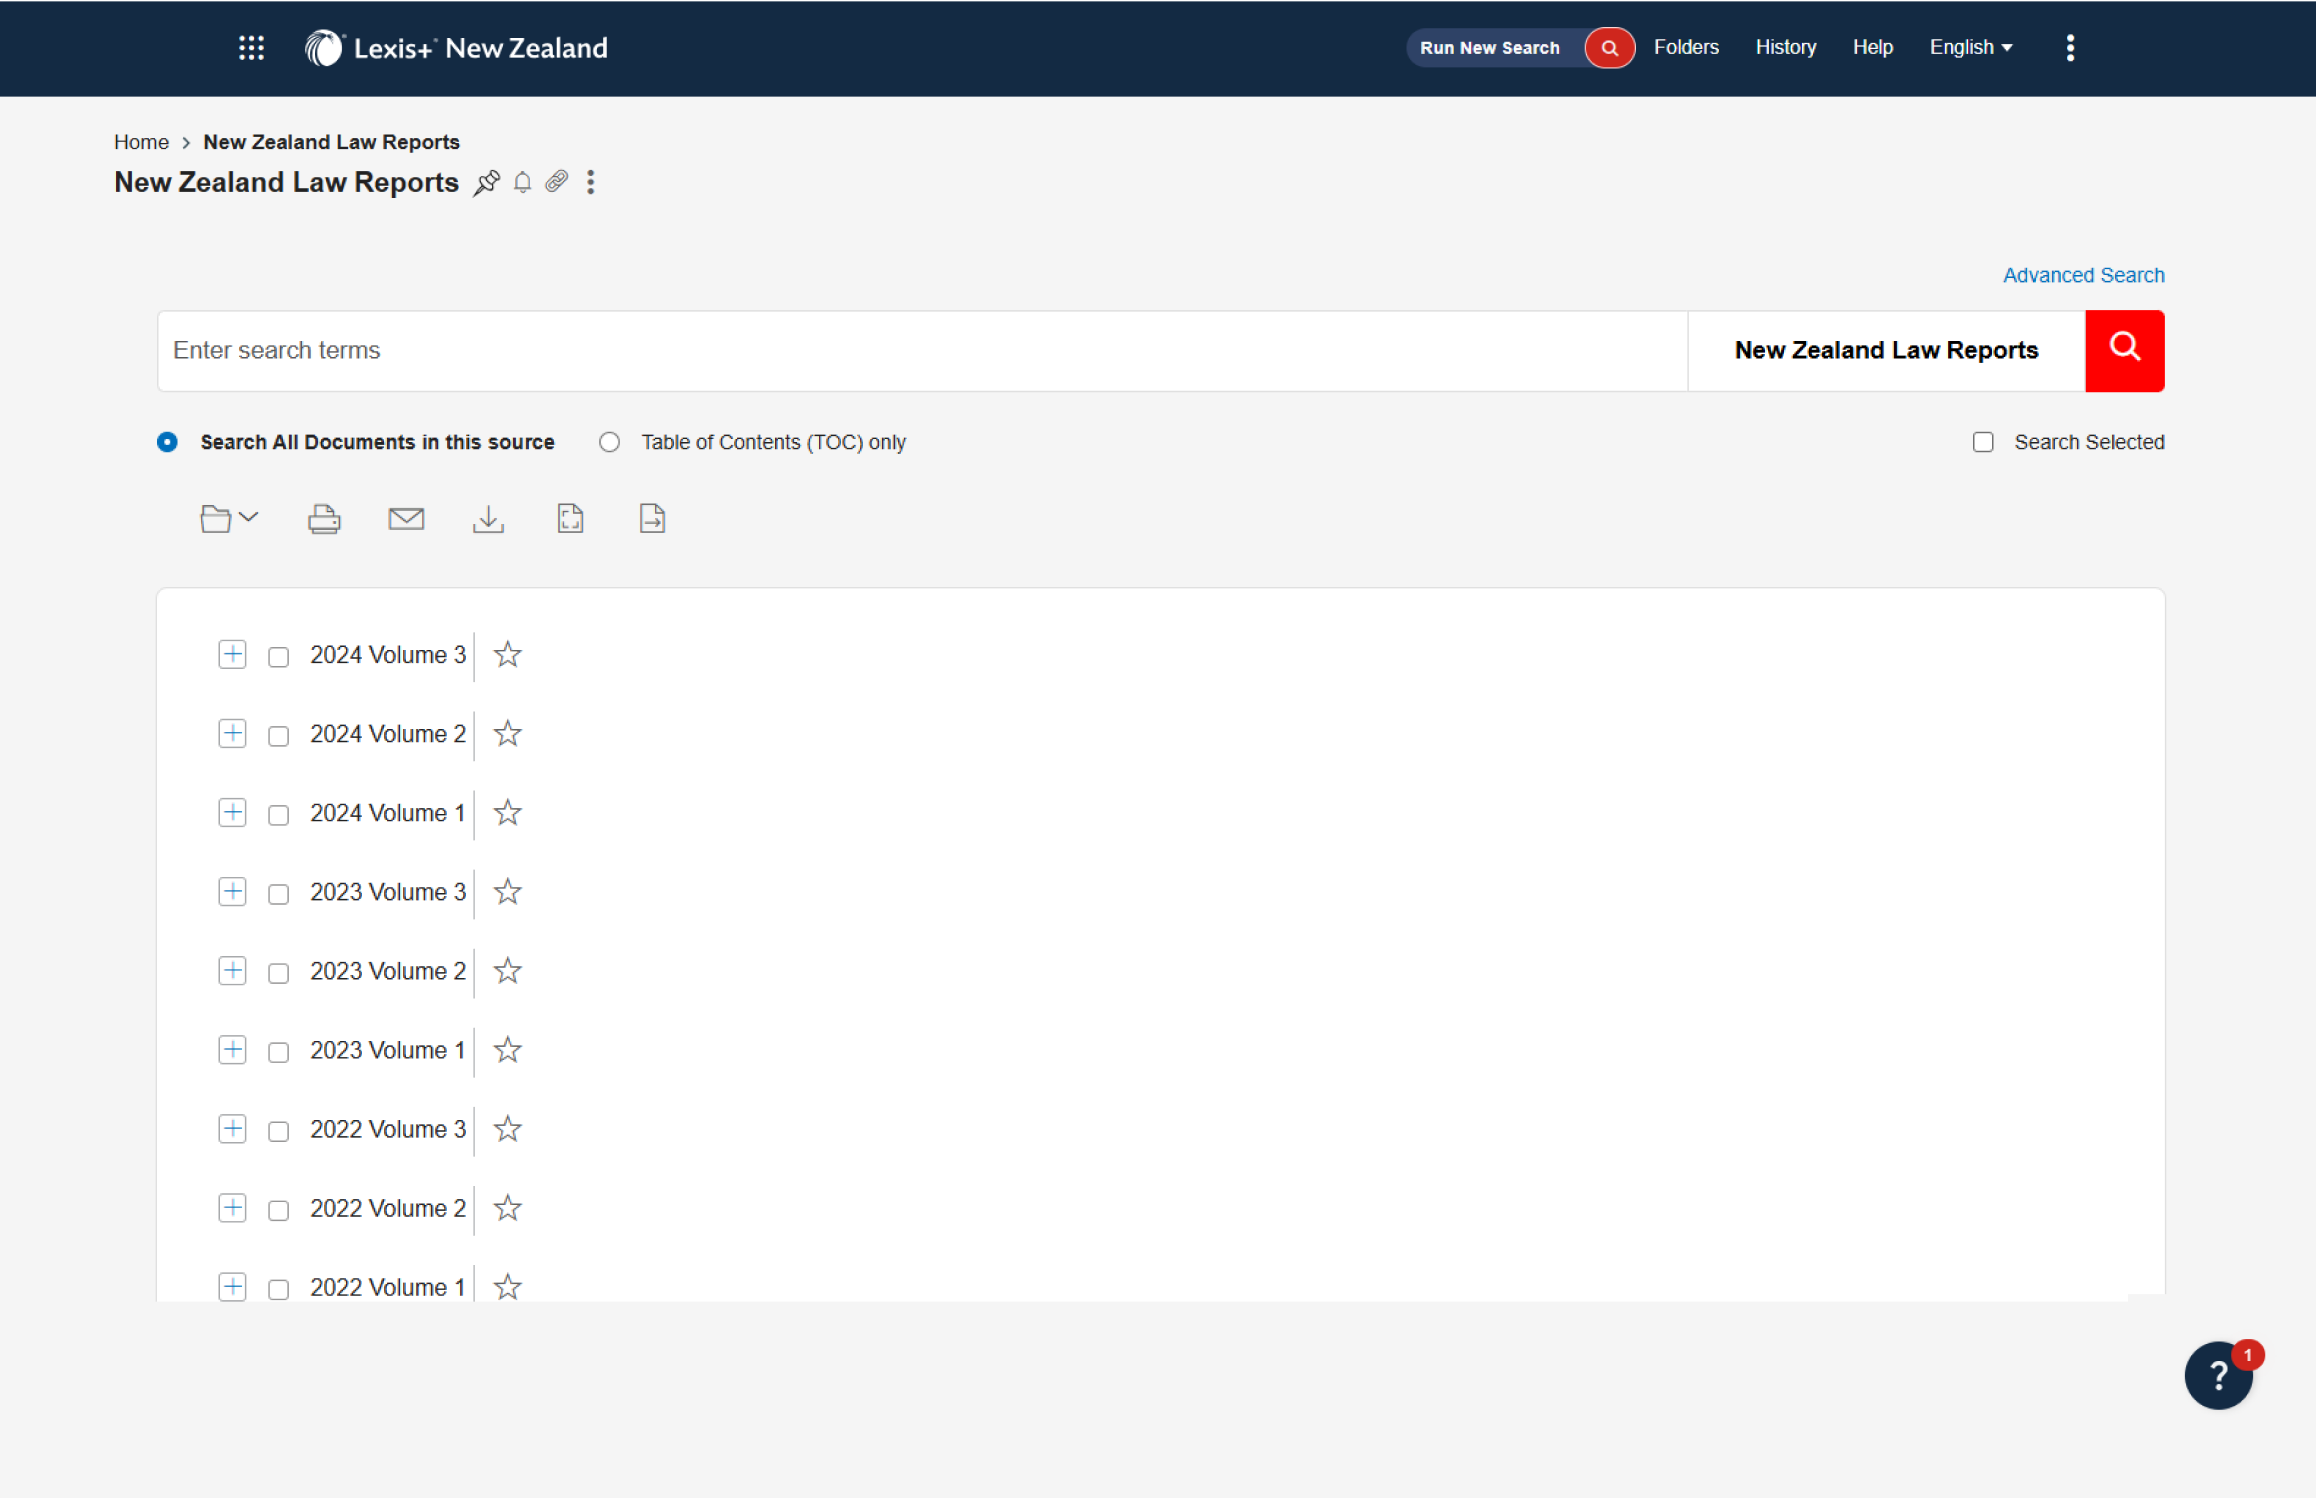The height and width of the screenshot is (1498, 2316).
Task: Click the 2024 Volume 3 label
Action: click(388, 655)
